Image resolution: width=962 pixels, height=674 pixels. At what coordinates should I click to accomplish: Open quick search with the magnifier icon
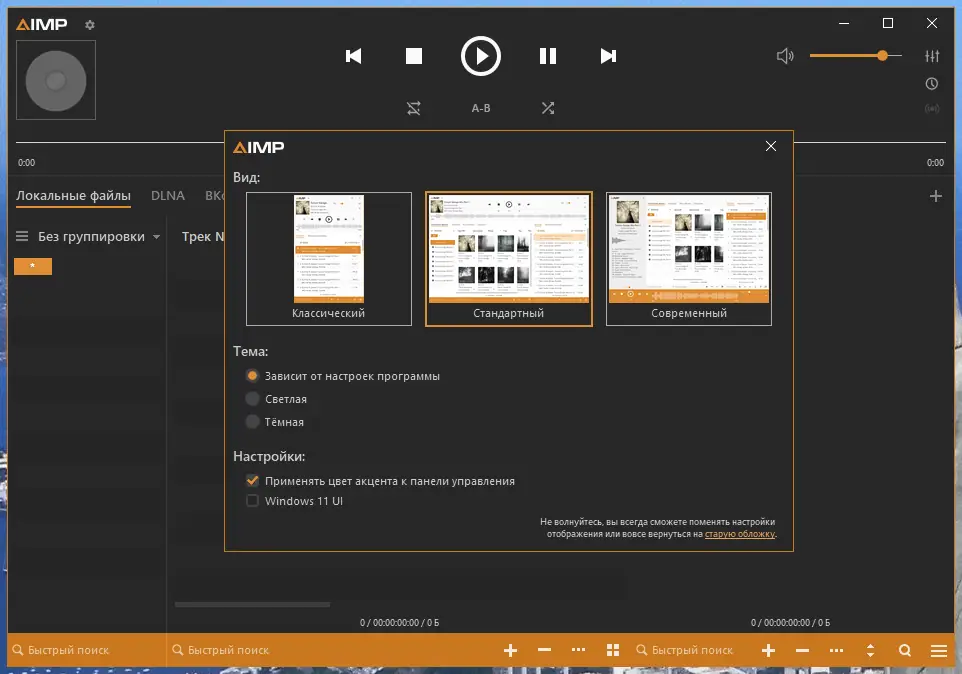click(x=905, y=650)
